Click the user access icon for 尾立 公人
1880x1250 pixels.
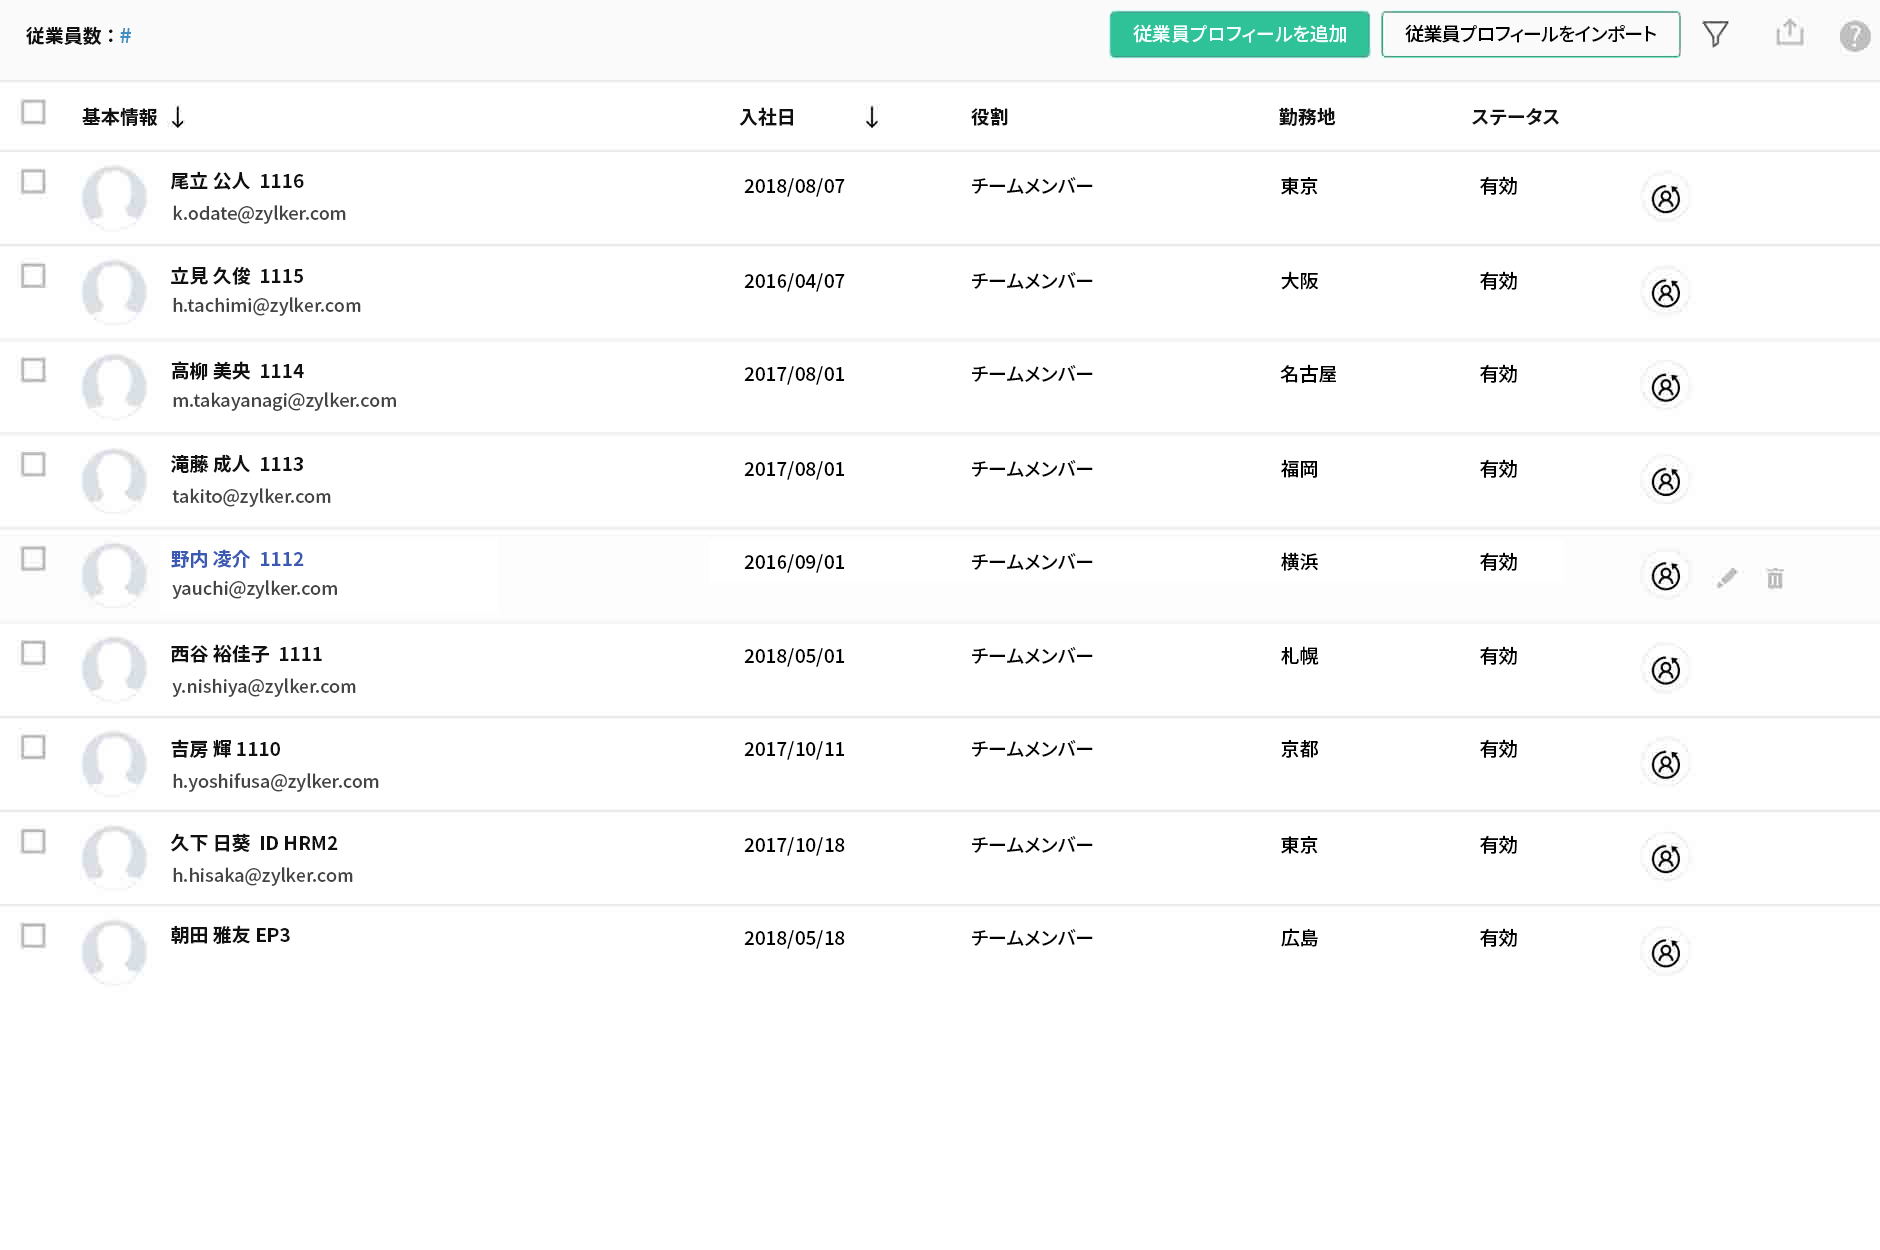pos(1665,198)
